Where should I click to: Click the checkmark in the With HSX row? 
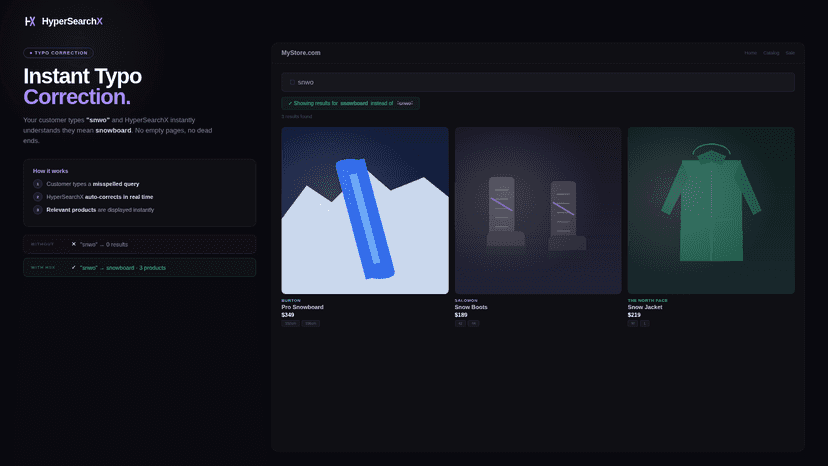[73, 267]
